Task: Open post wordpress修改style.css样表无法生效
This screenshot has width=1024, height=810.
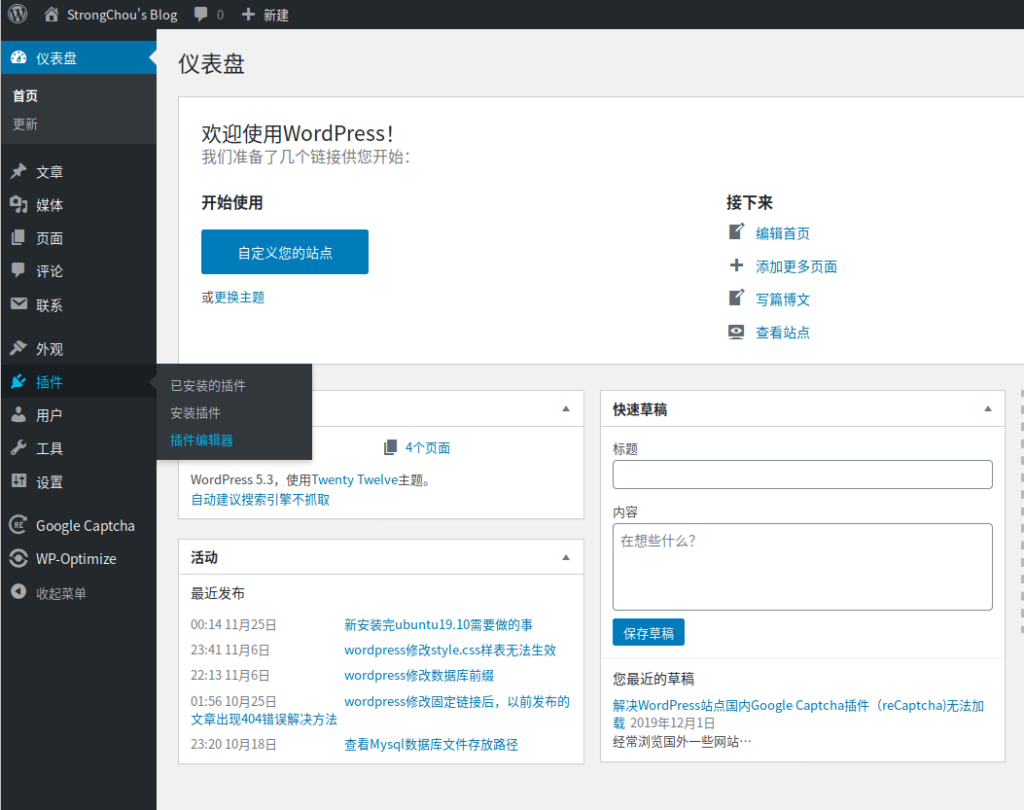Action: [450, 650]
